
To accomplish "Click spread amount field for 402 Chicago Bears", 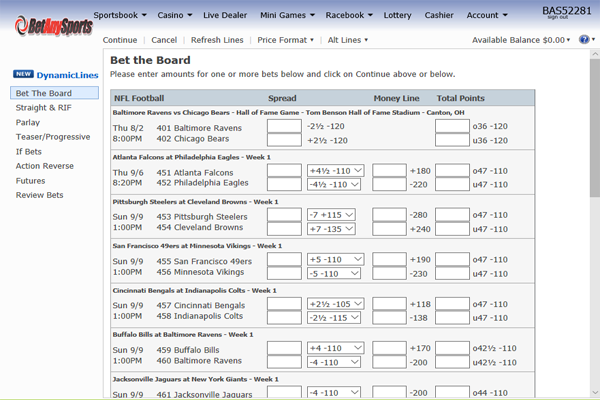I will click(284, 140).
